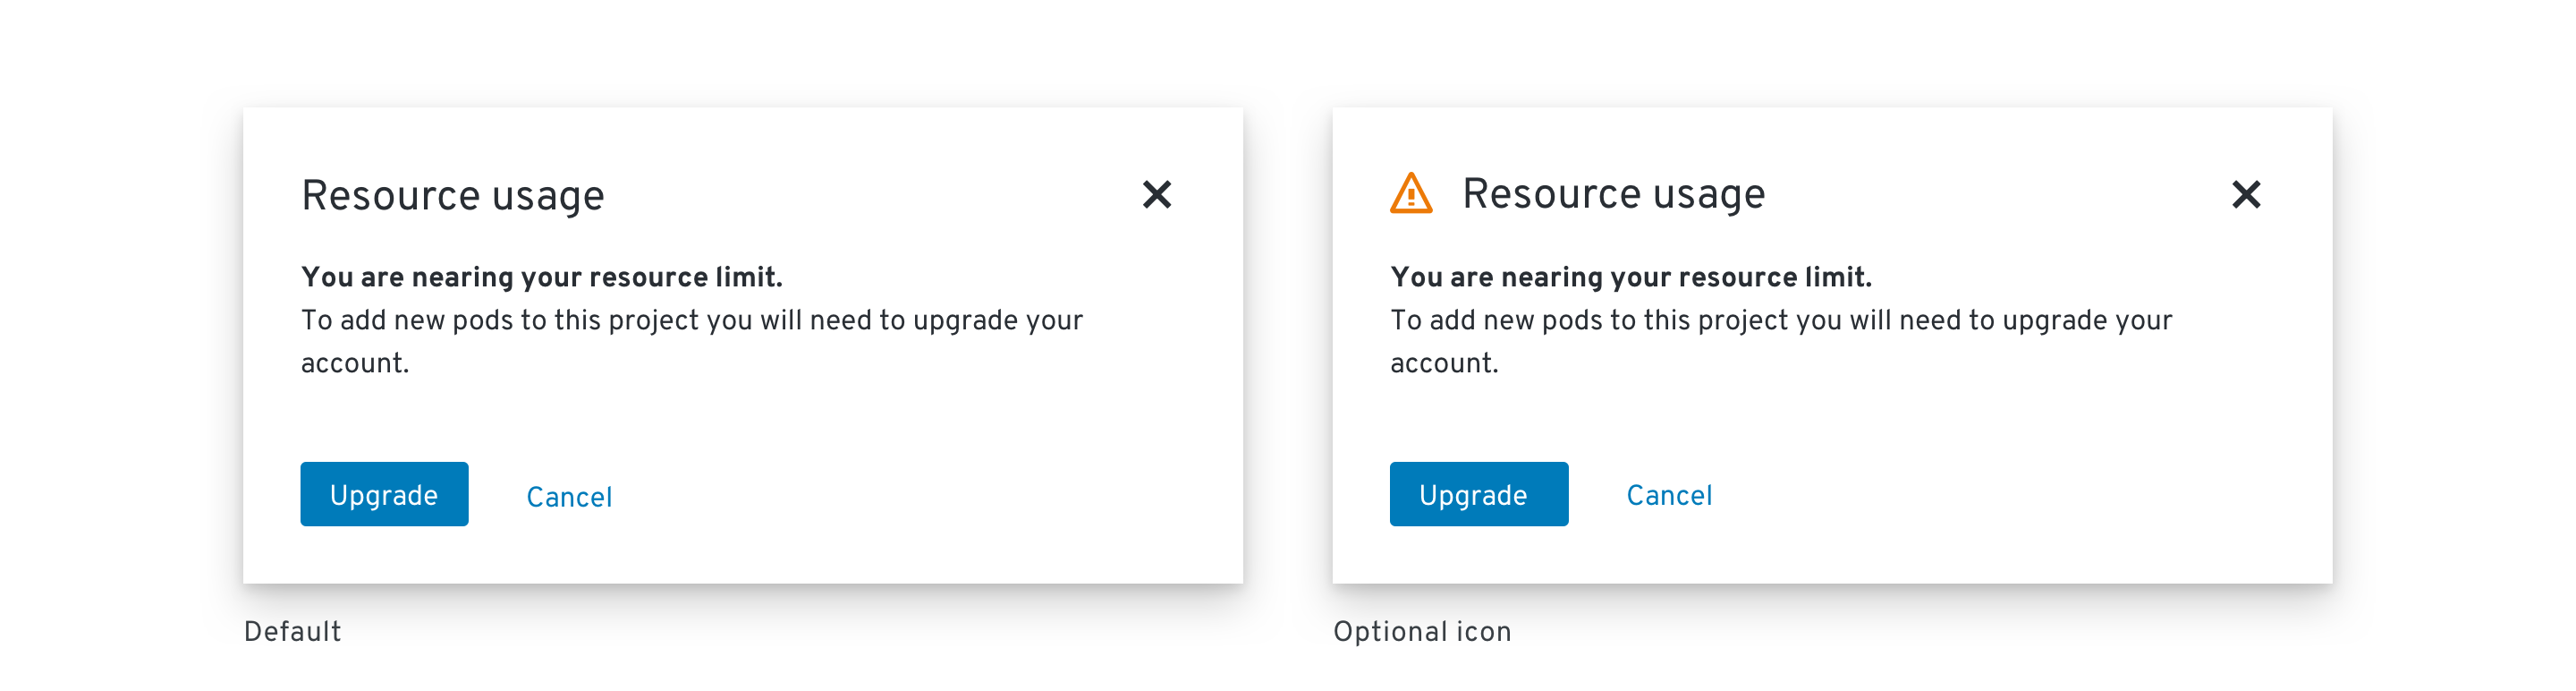Click the 'Optional icon' caption label
This screenshot has width=2576, height=691.
(x=1422, y=632)
